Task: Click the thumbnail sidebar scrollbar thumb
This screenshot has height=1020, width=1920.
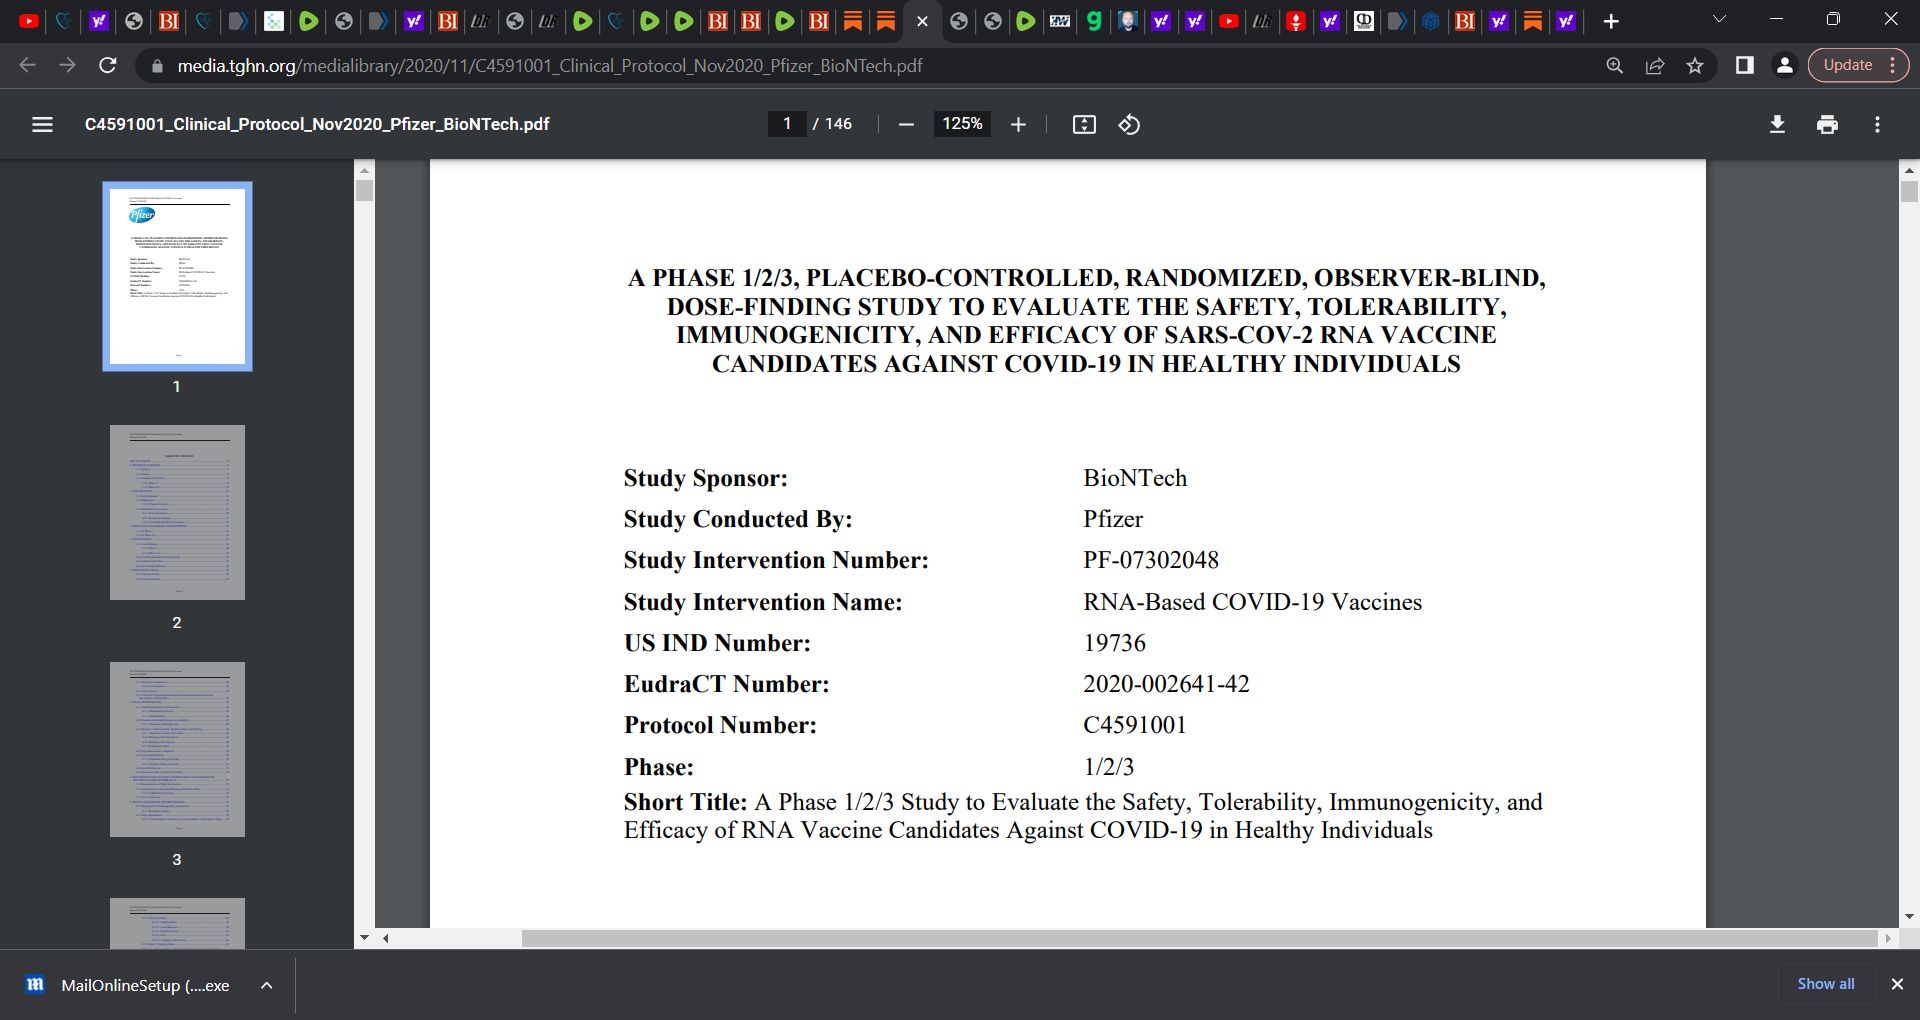Action: pos(364,190)
